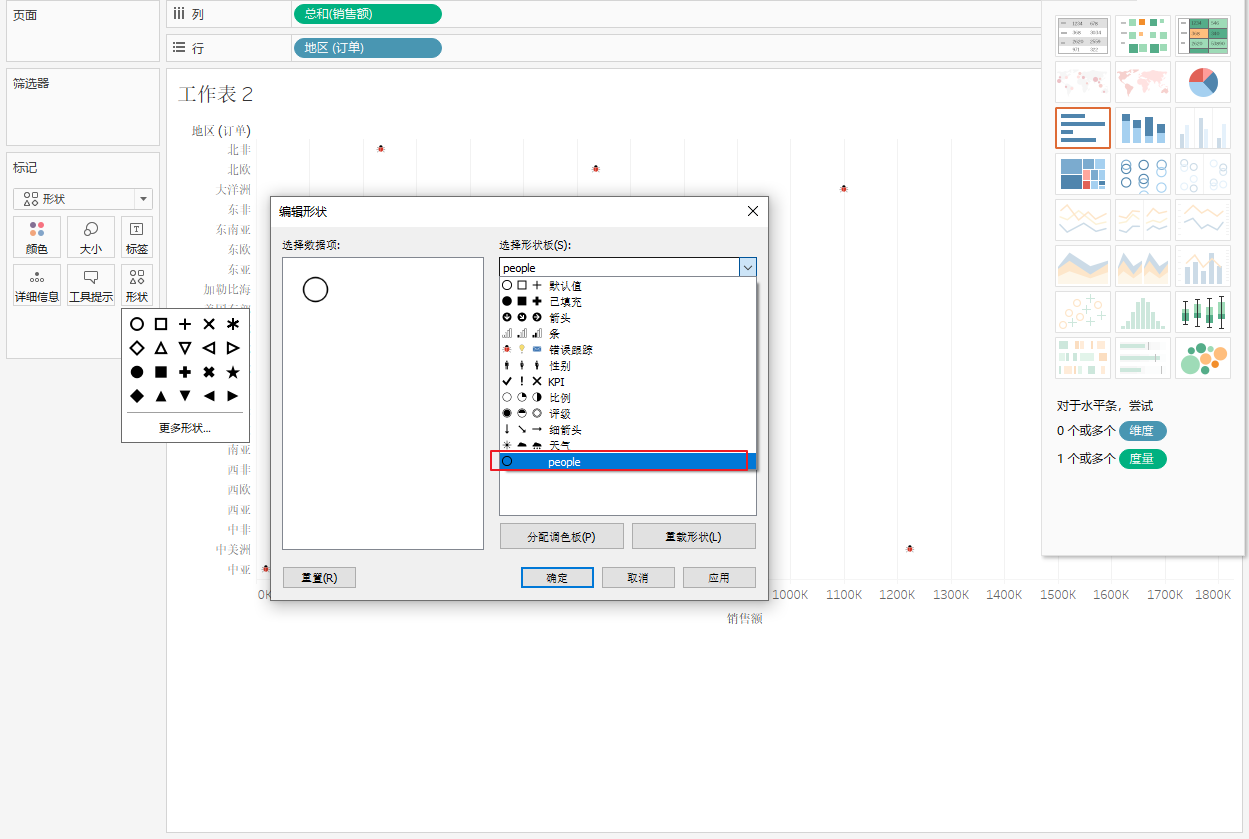Screen dimensions: 1249x839
Task: Pick the filled map chart in Show Me
Action: (1143, 82)
